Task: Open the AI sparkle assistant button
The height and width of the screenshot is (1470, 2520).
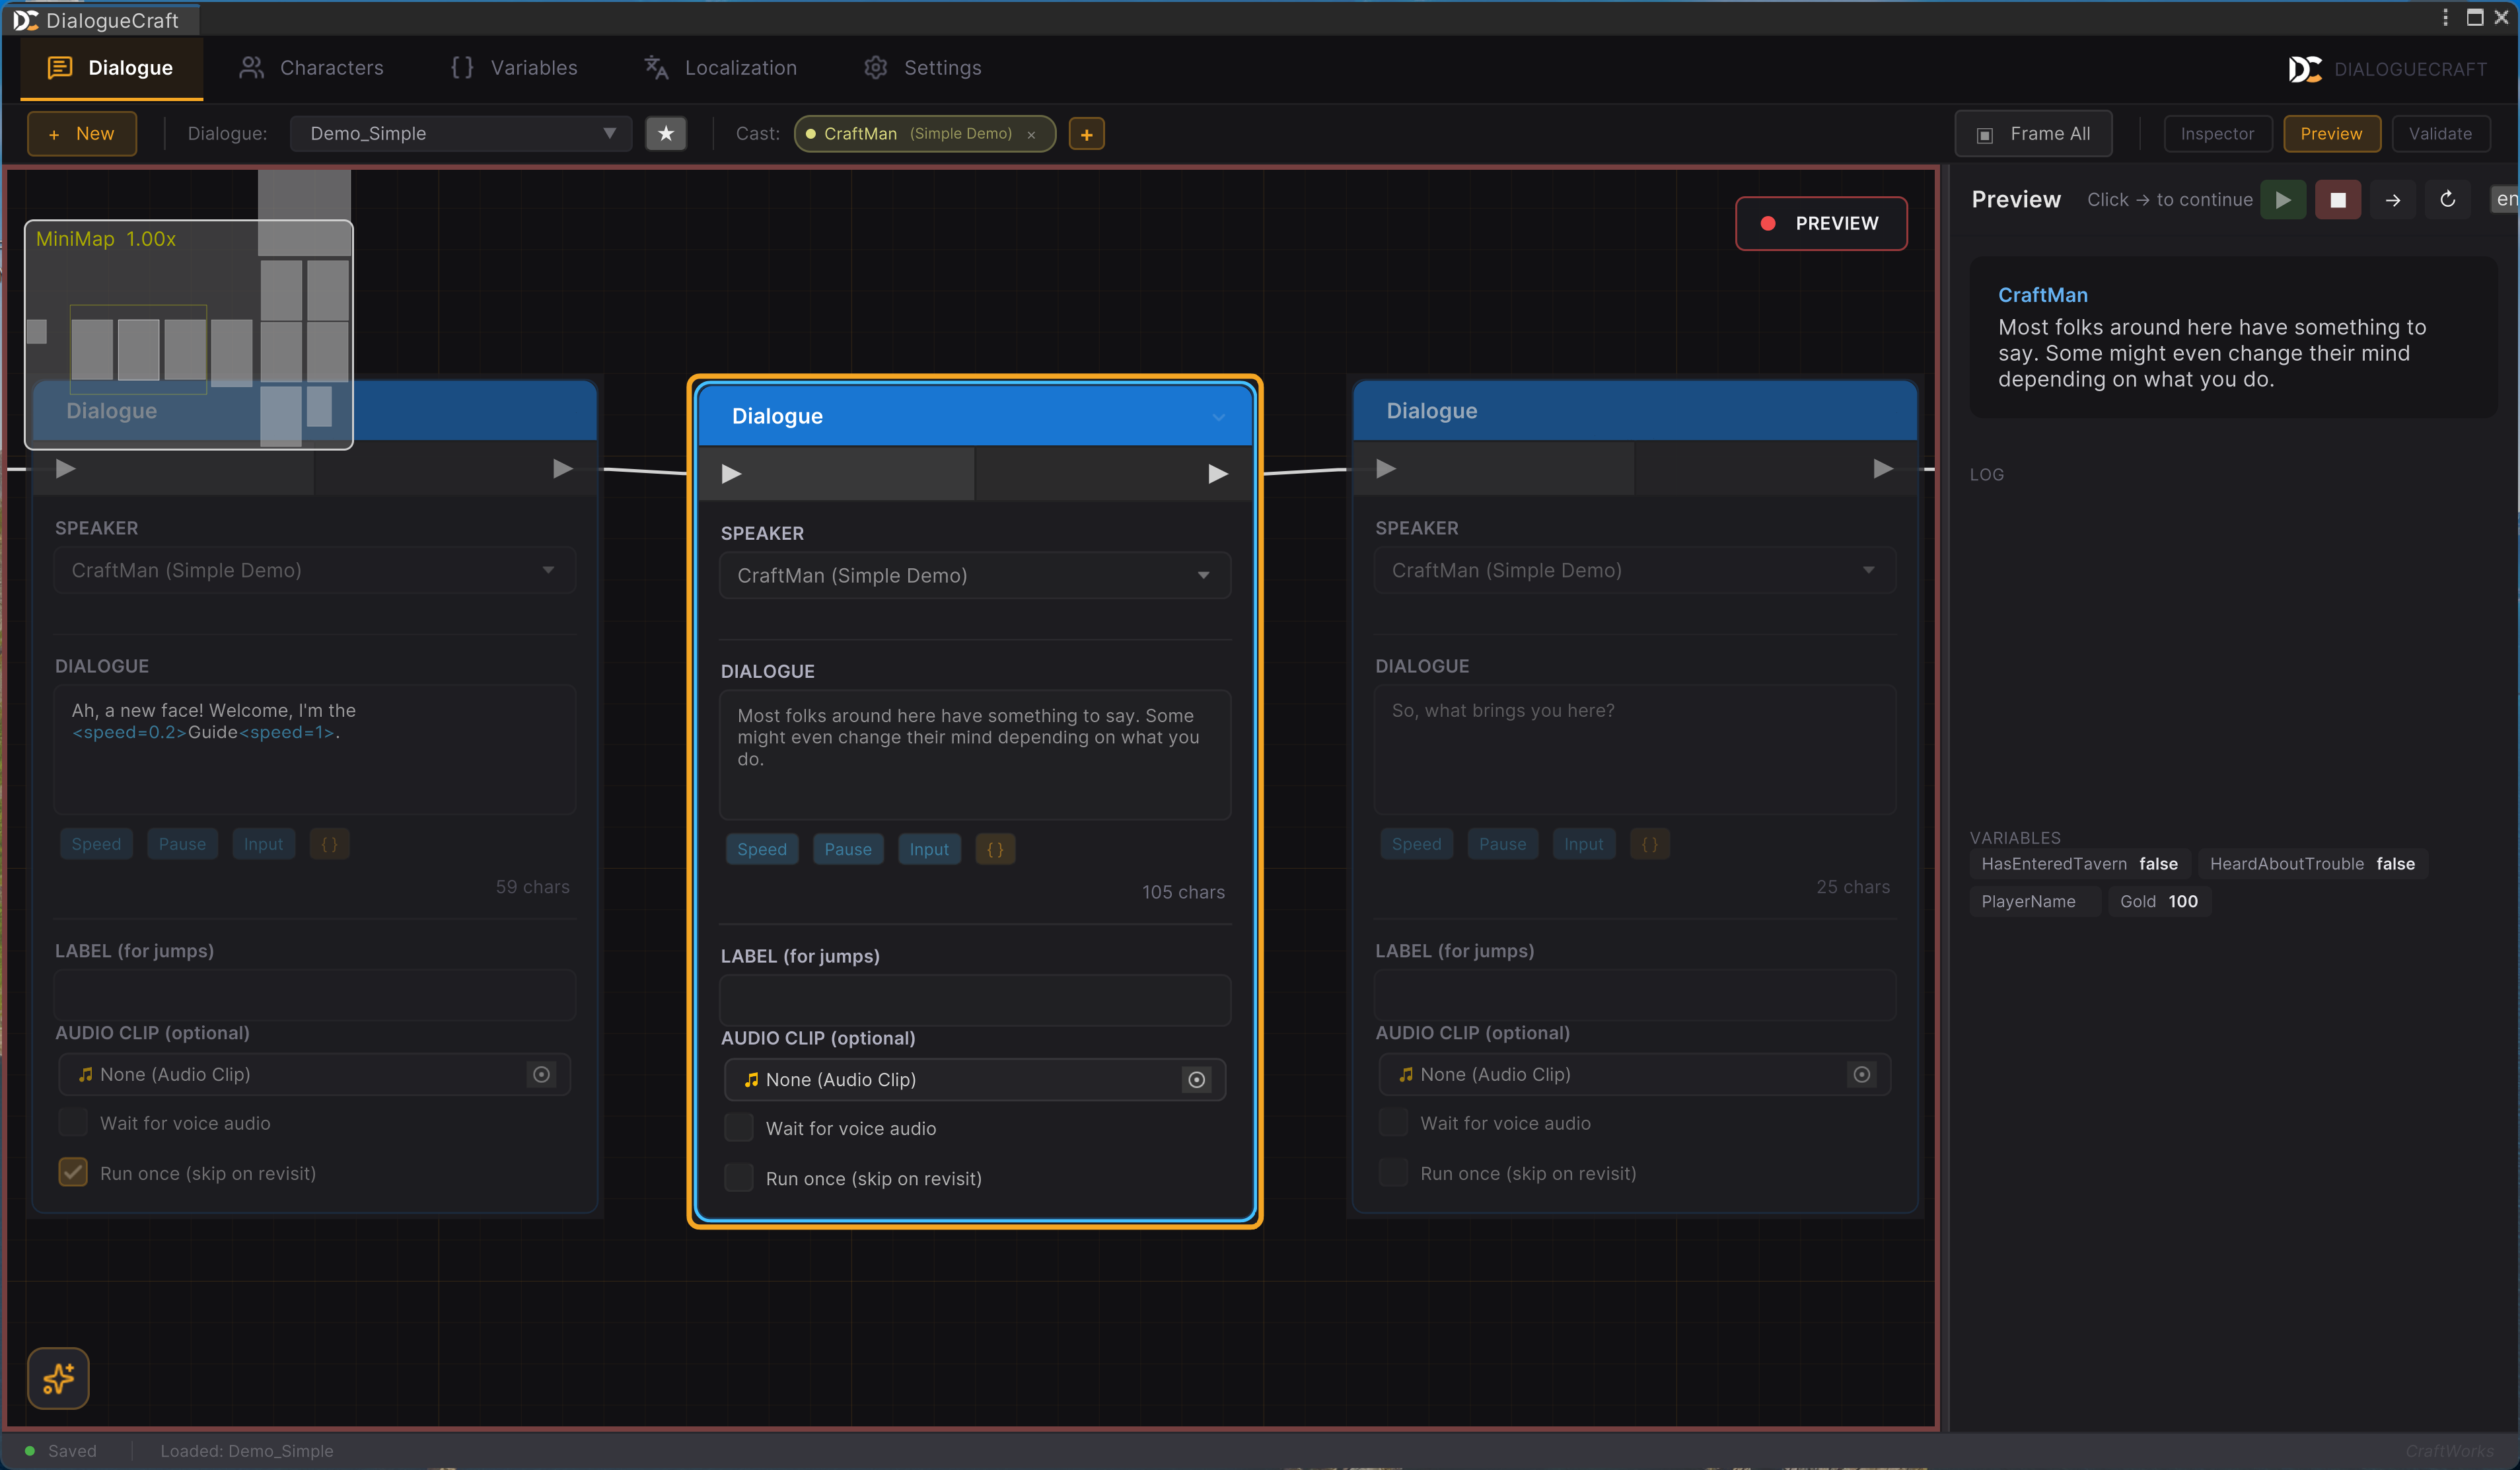Action: pos(58,1378)
